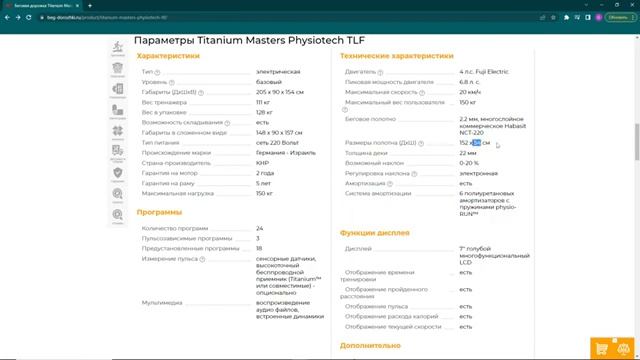The height and width of the screenshot is (360, 640).
Task: Click the Мультимедиа row label
Action: [162, 303]
